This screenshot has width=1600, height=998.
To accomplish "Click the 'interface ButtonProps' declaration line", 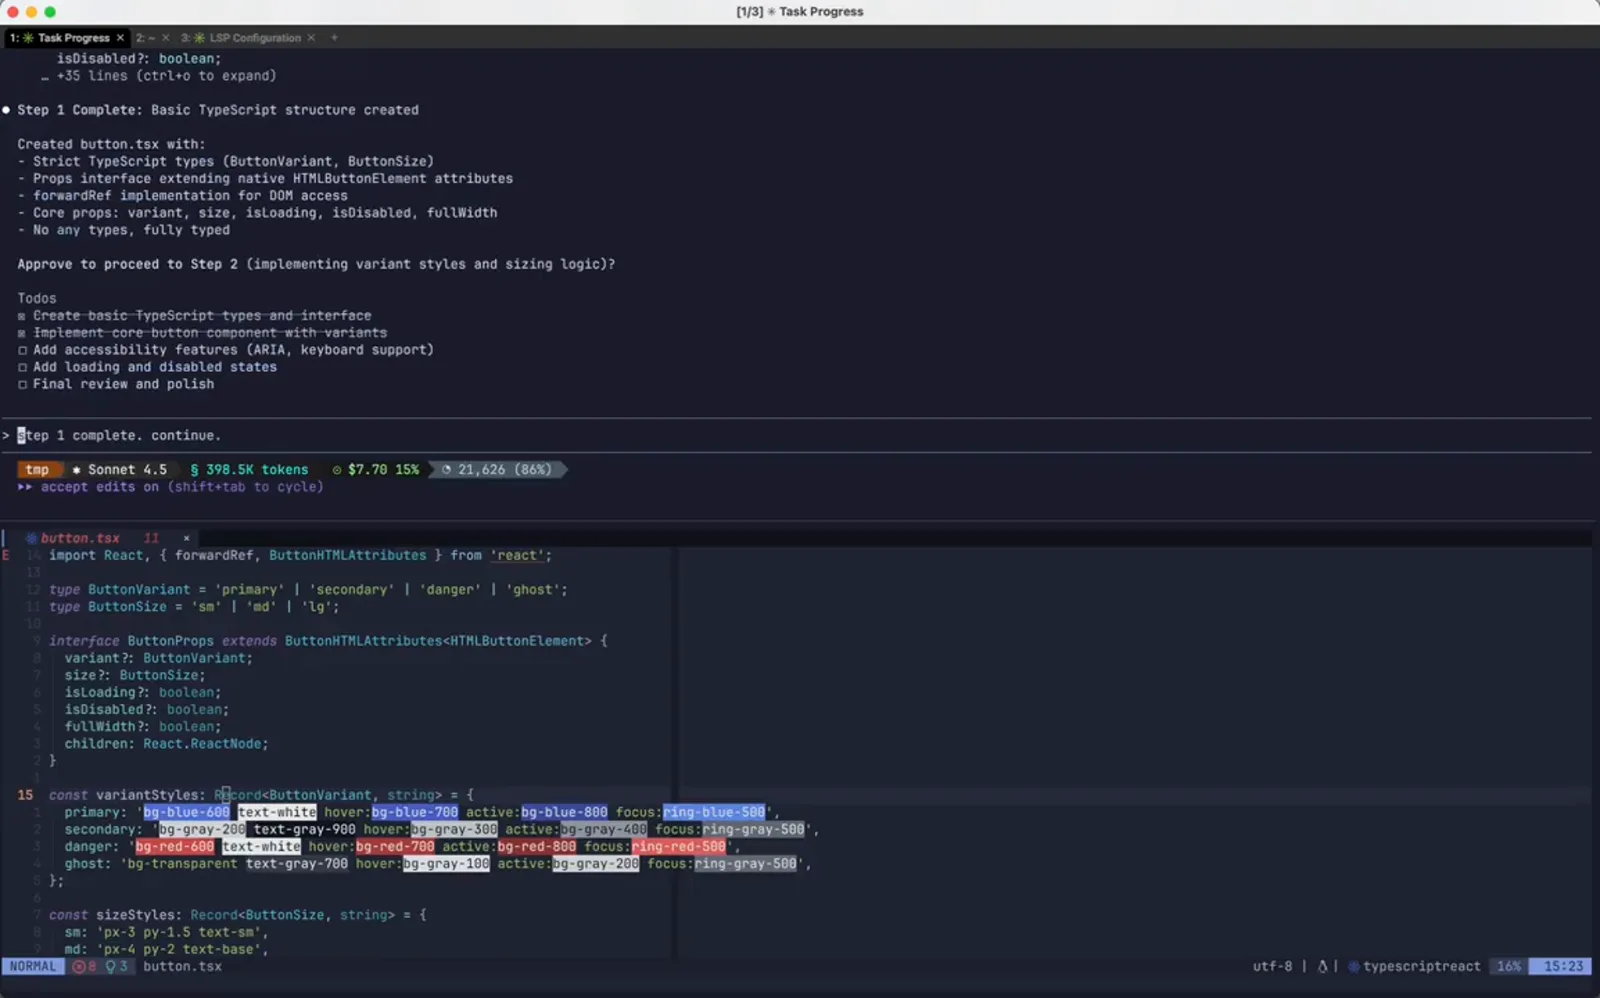I will click(328, 641).
